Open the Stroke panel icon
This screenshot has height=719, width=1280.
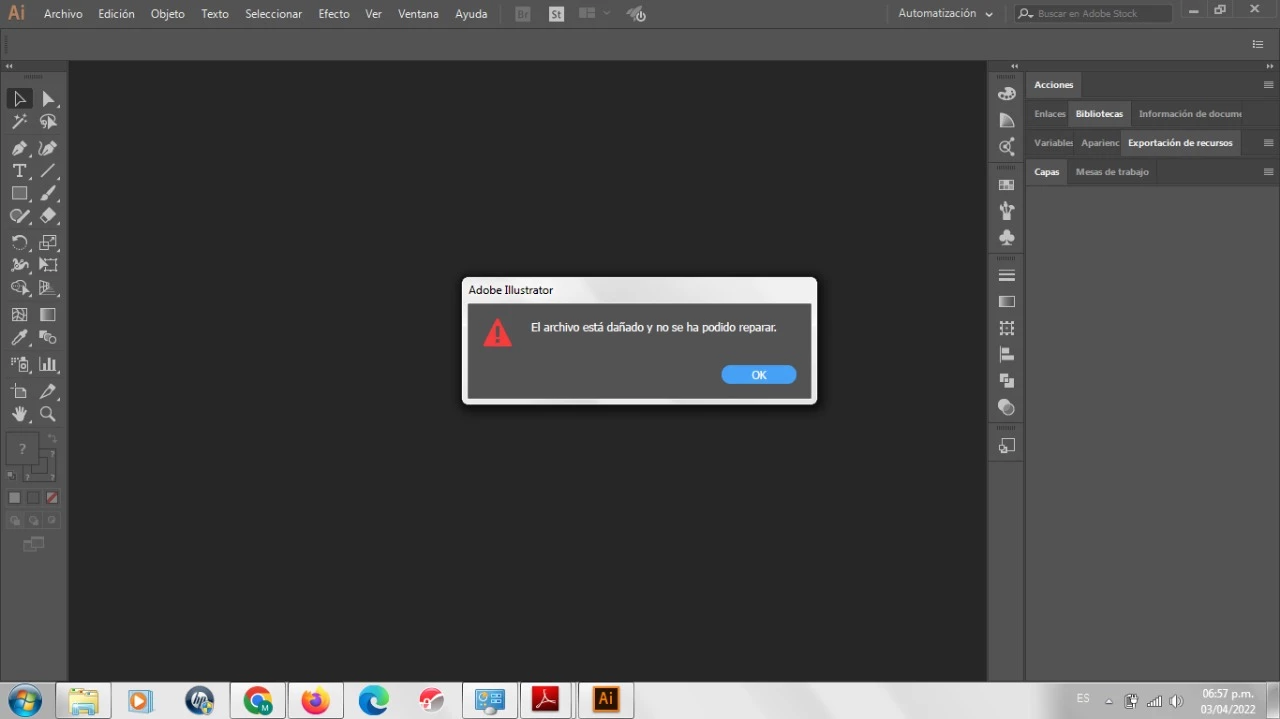(1007, 275)
